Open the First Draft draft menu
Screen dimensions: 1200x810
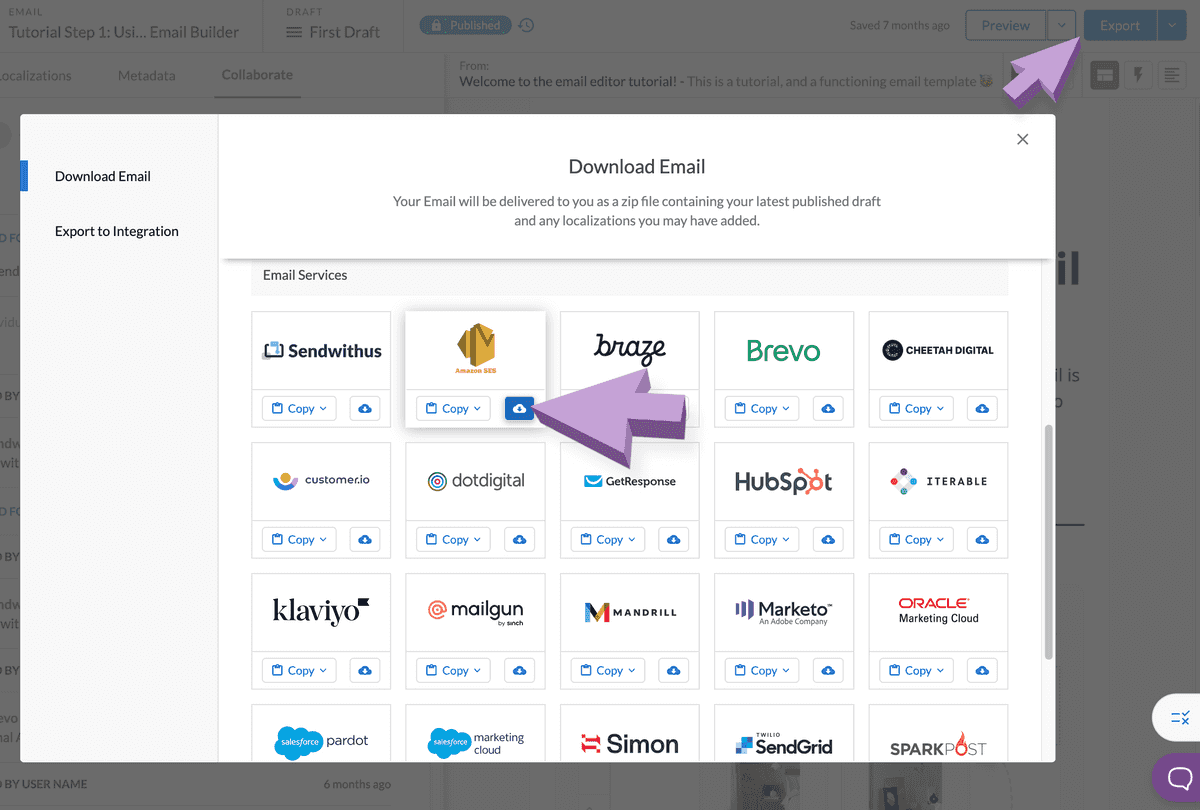(333, 32)
